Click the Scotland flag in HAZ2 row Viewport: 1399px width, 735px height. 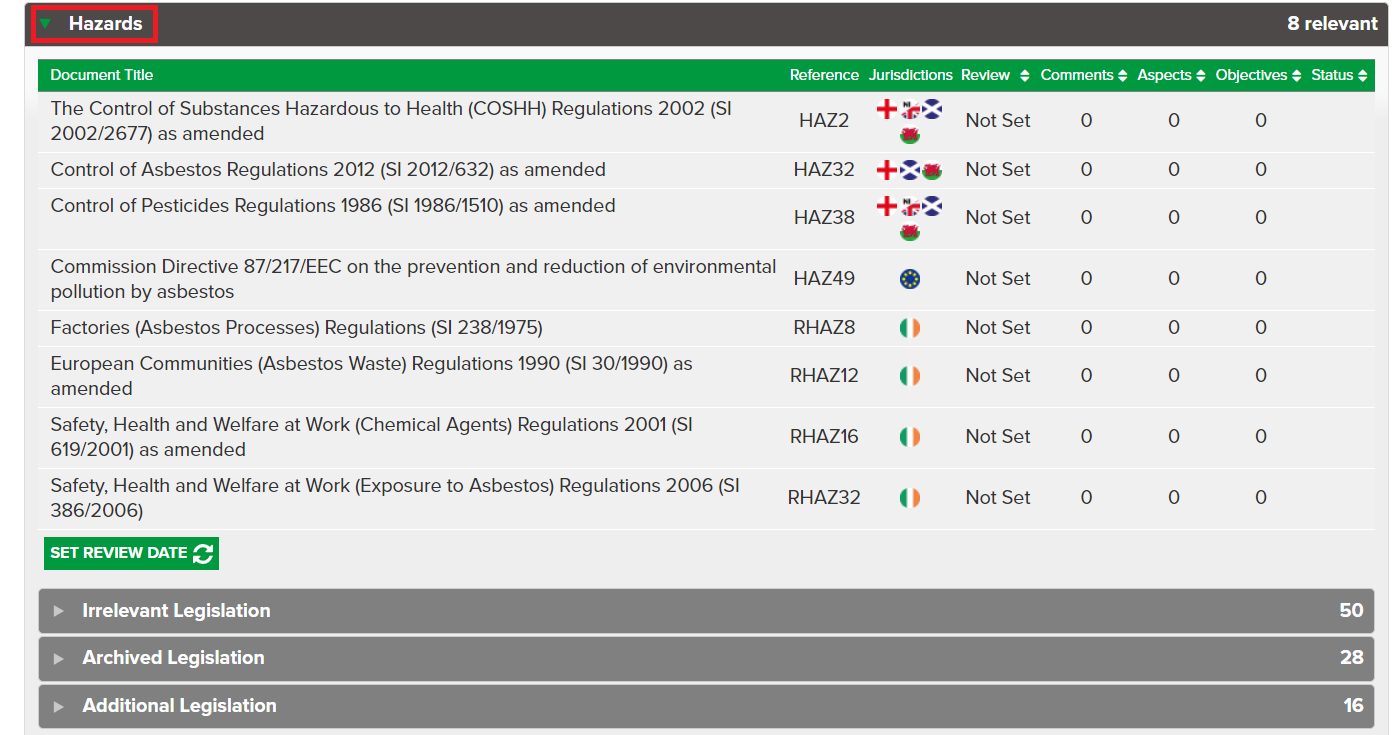[932, 108]
